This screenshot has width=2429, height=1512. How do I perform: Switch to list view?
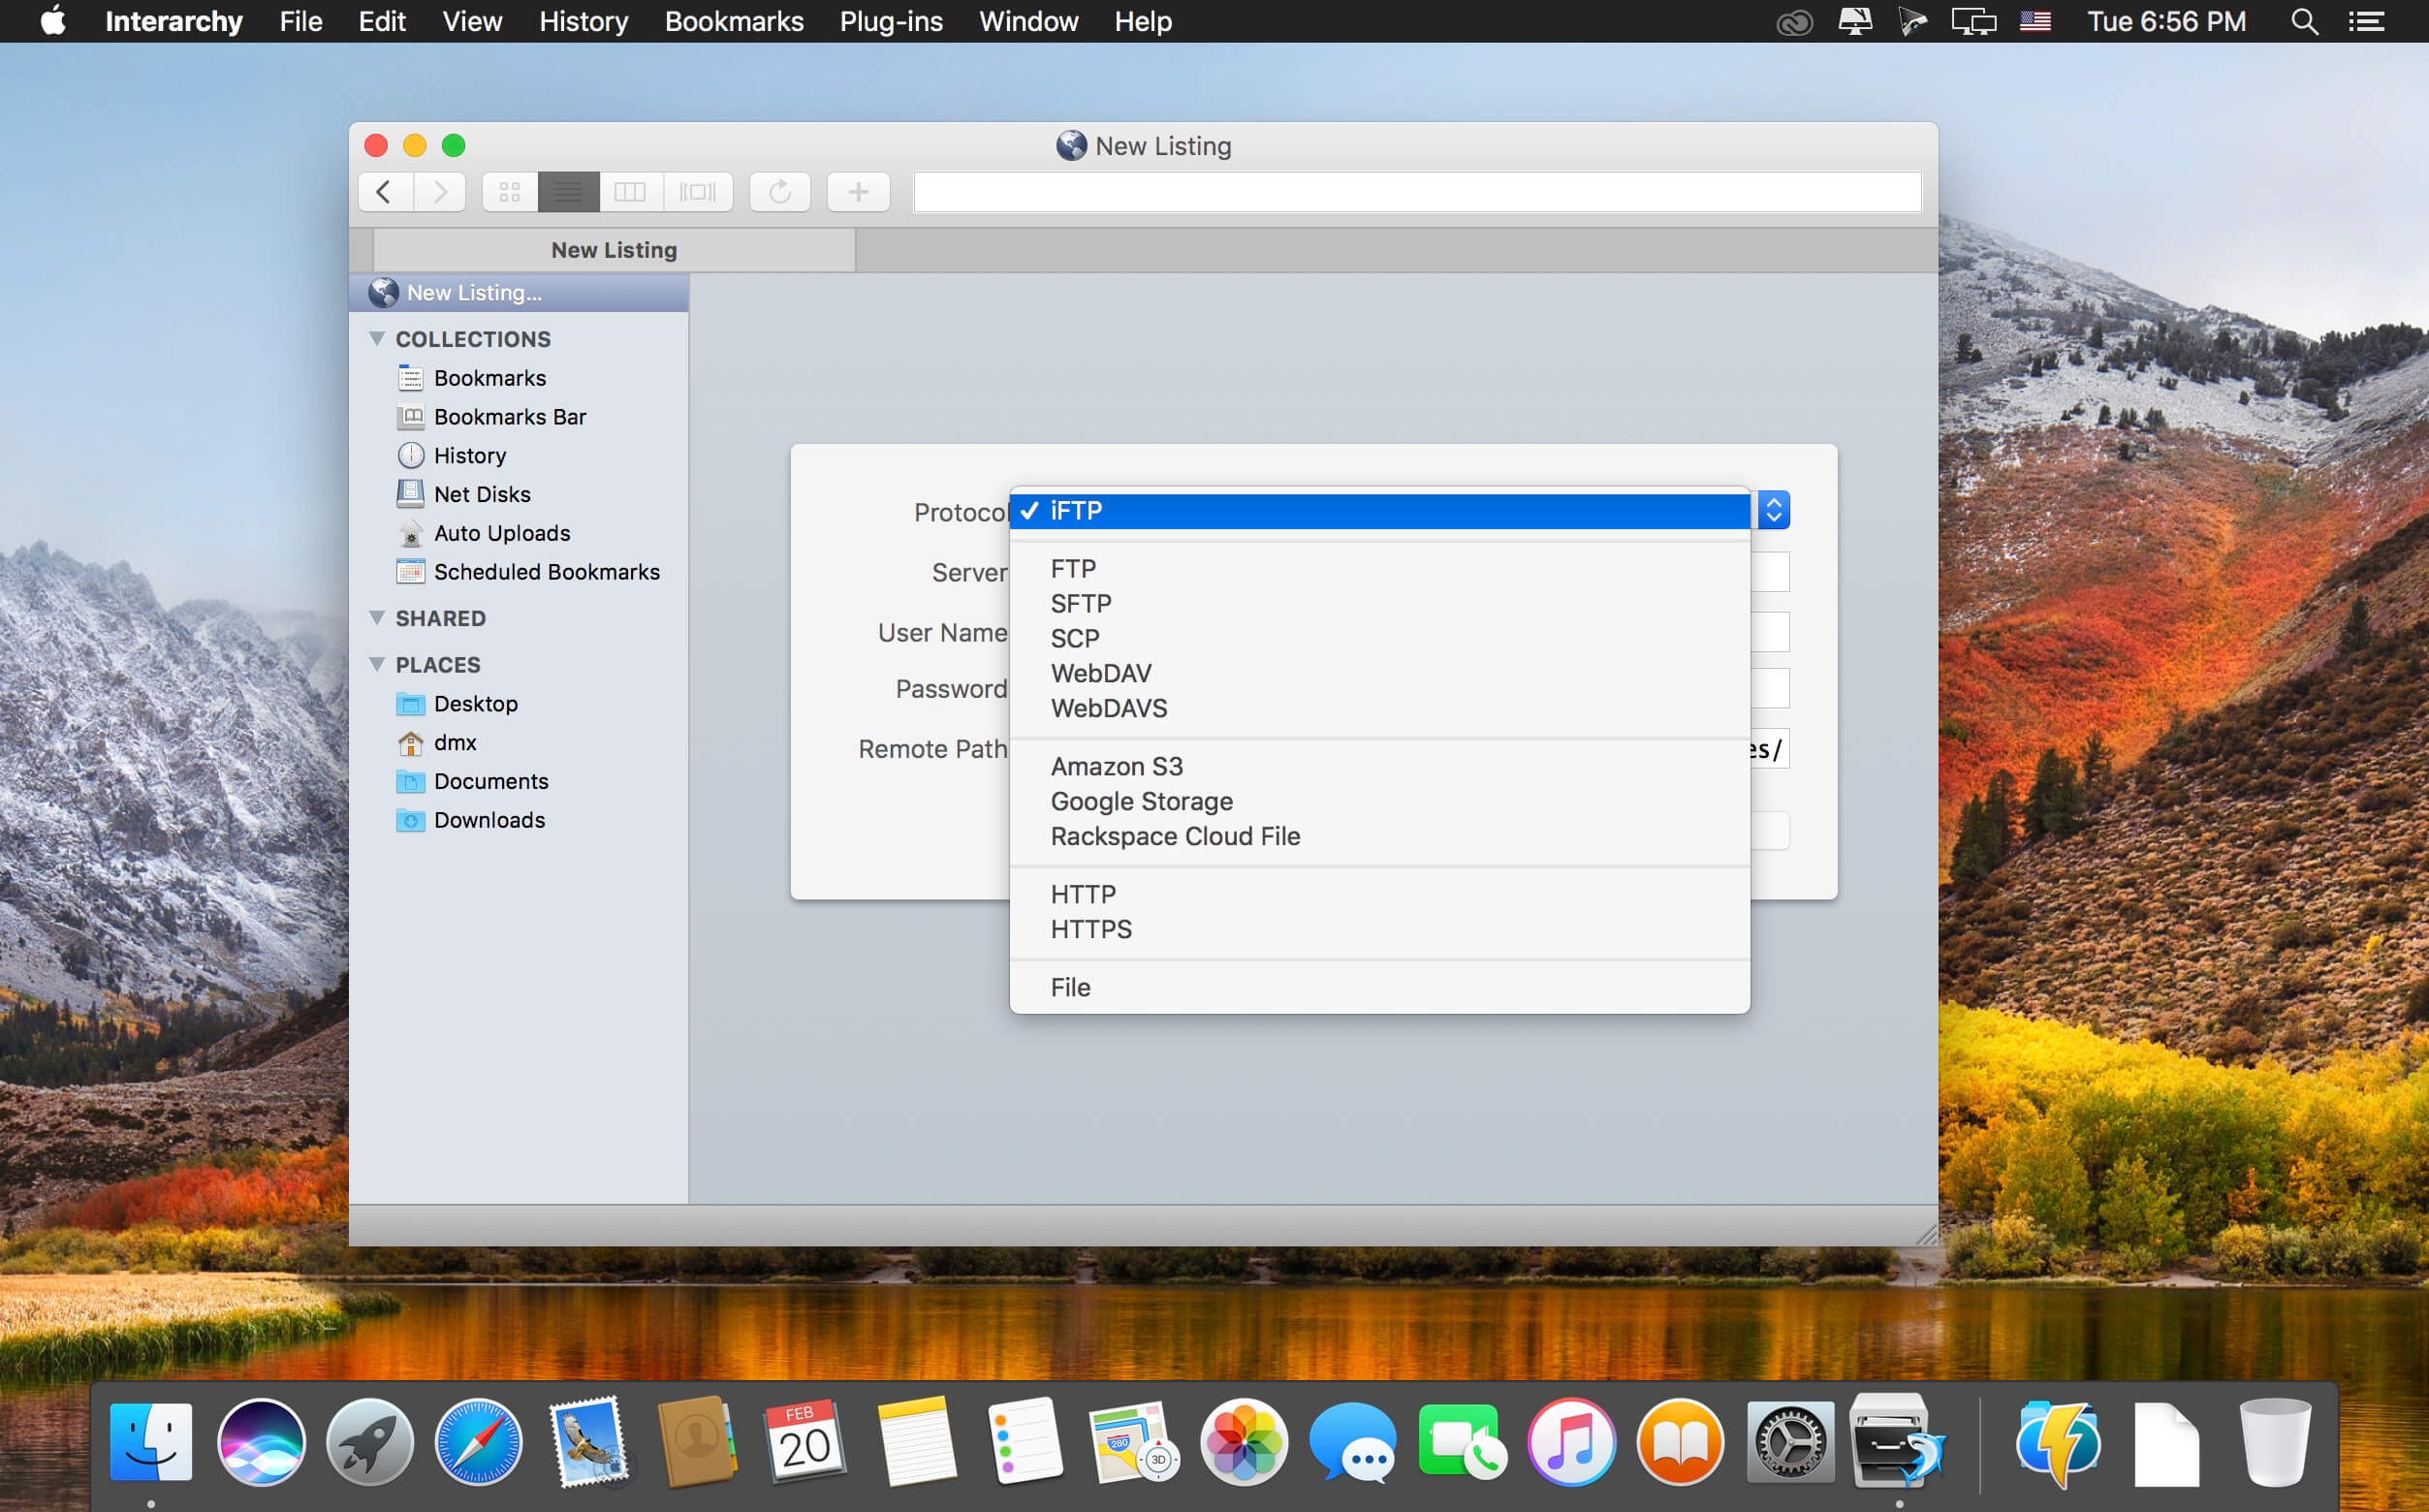(569, 191)
